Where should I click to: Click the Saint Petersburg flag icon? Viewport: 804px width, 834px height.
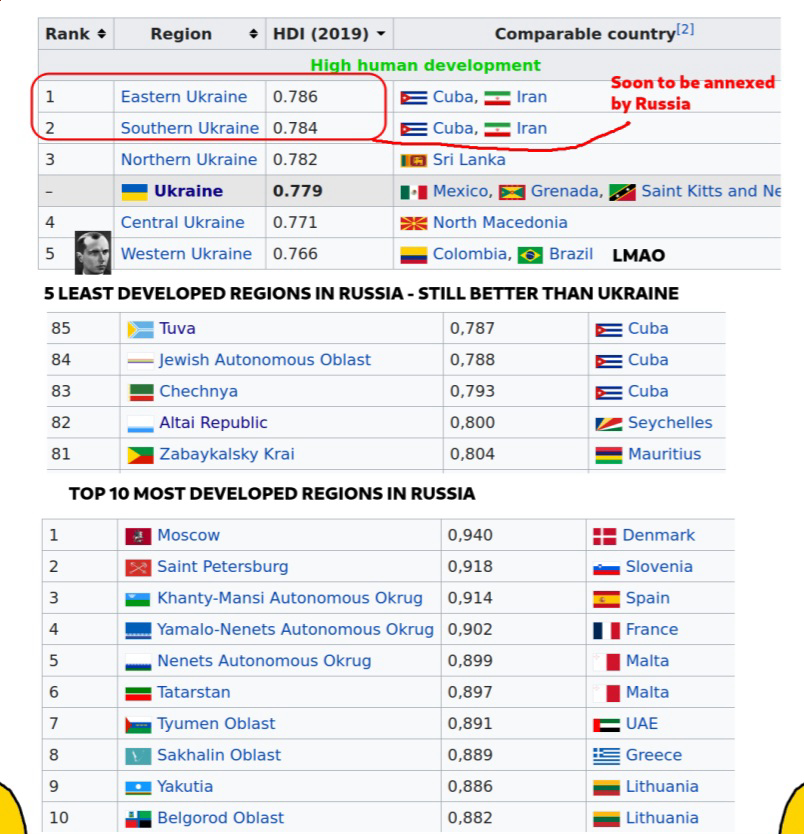[138, 568]
